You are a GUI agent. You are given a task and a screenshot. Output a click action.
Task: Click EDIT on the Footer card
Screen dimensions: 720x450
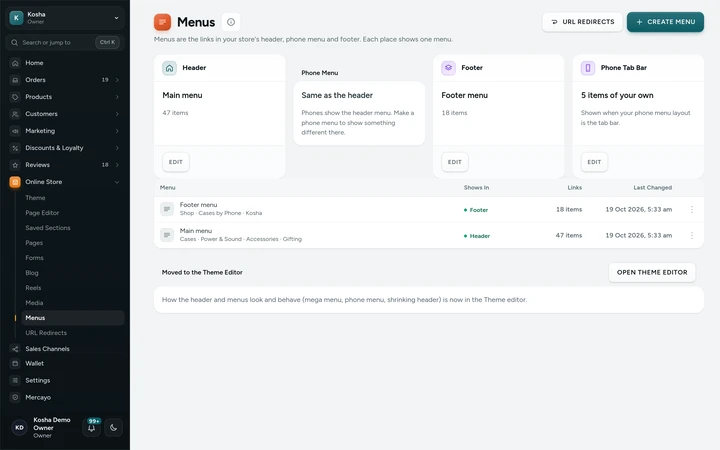click(x=455, y=162)
